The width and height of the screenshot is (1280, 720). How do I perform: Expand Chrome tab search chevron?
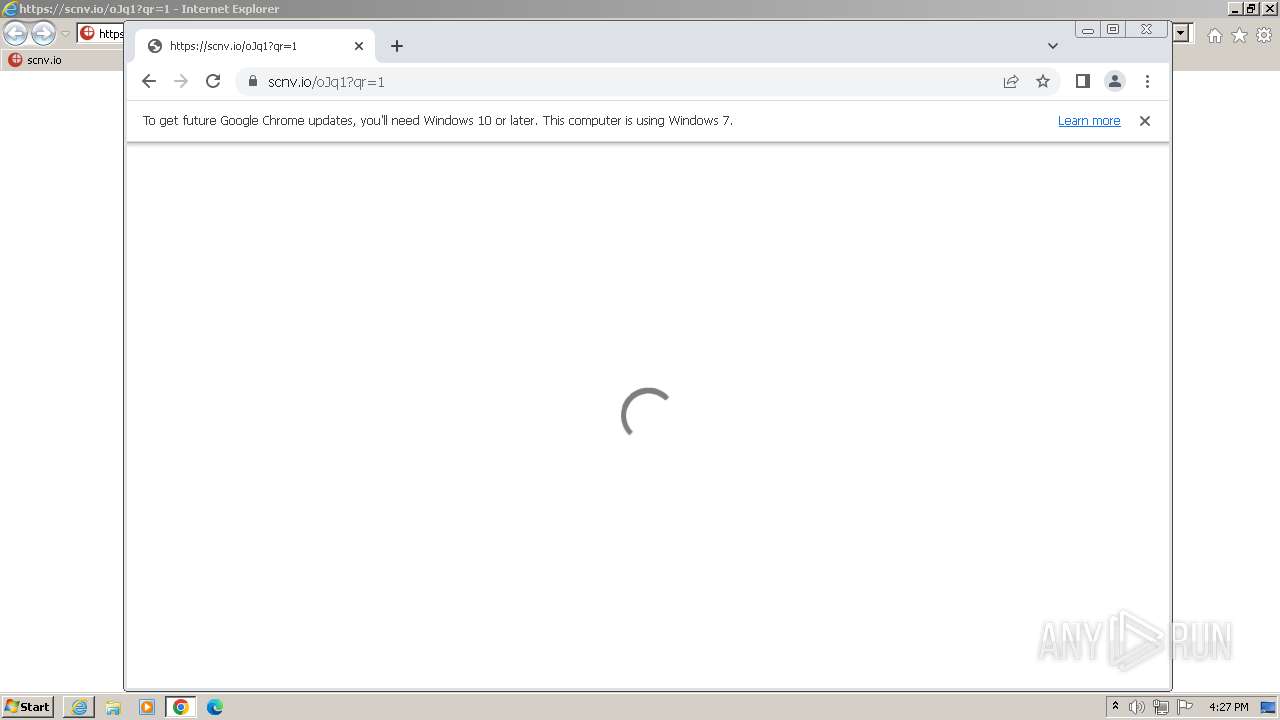point(1053,46)
